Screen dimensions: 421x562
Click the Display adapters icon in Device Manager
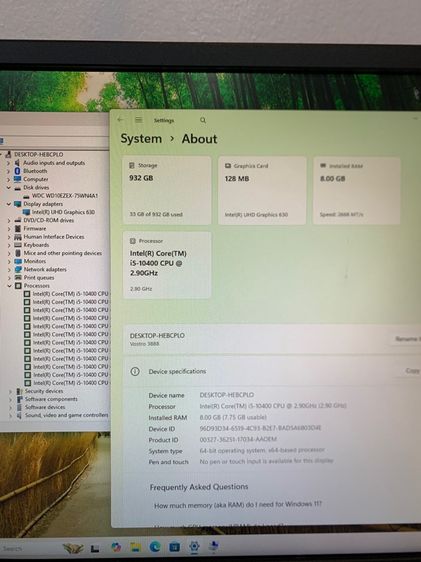point(18,204)
